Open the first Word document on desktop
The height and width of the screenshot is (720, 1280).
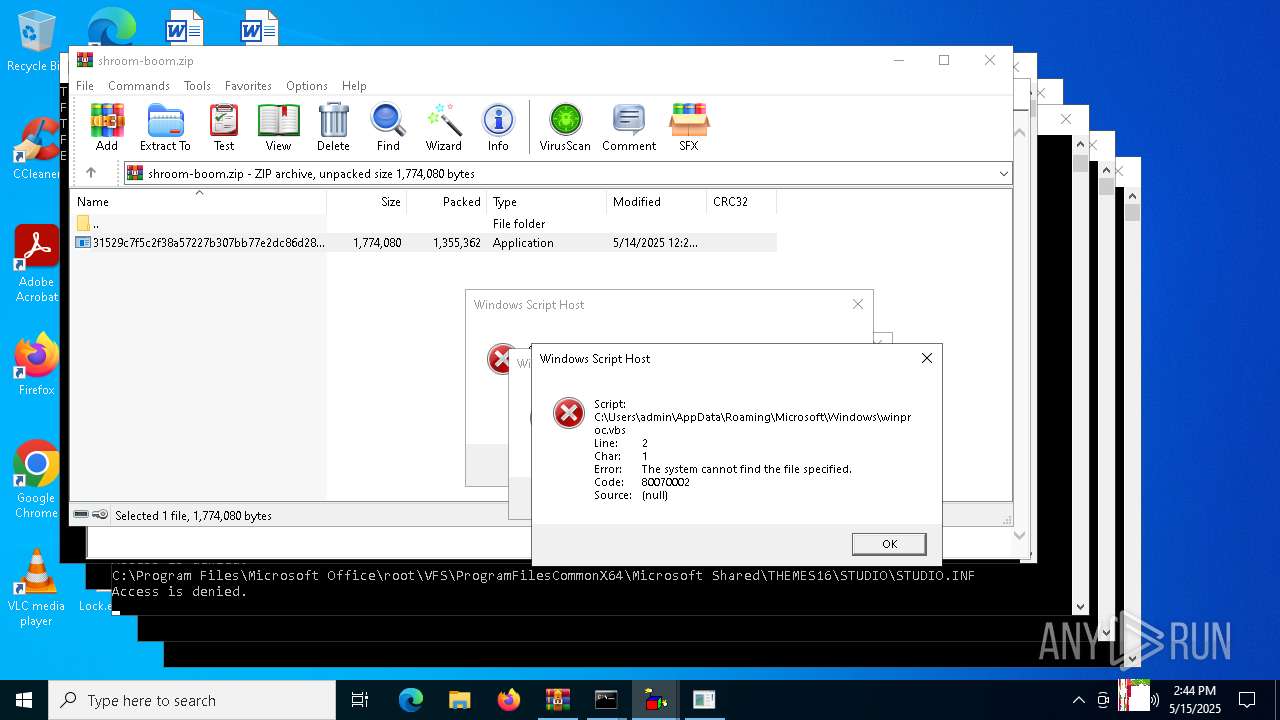(184, 28)
